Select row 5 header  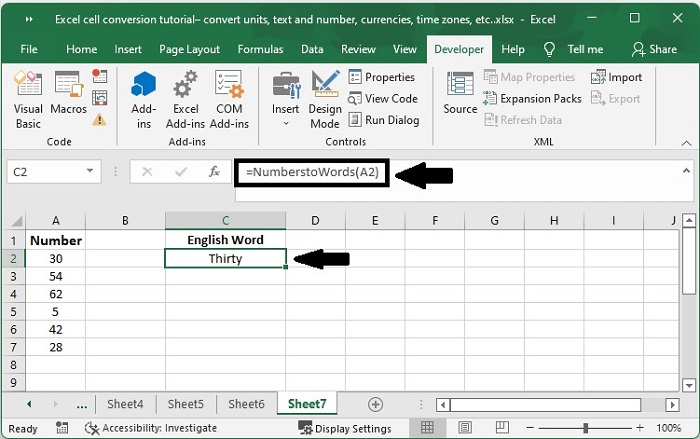point(13,312)
